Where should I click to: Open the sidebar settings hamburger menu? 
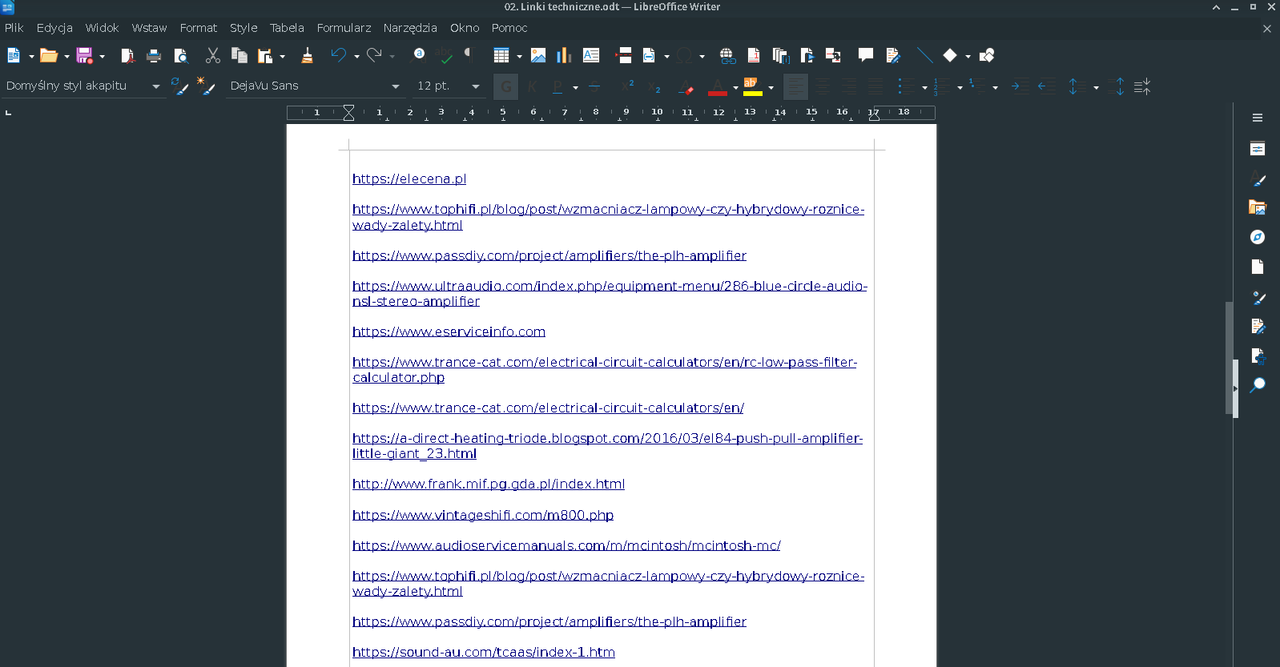tap(1258, 118)
